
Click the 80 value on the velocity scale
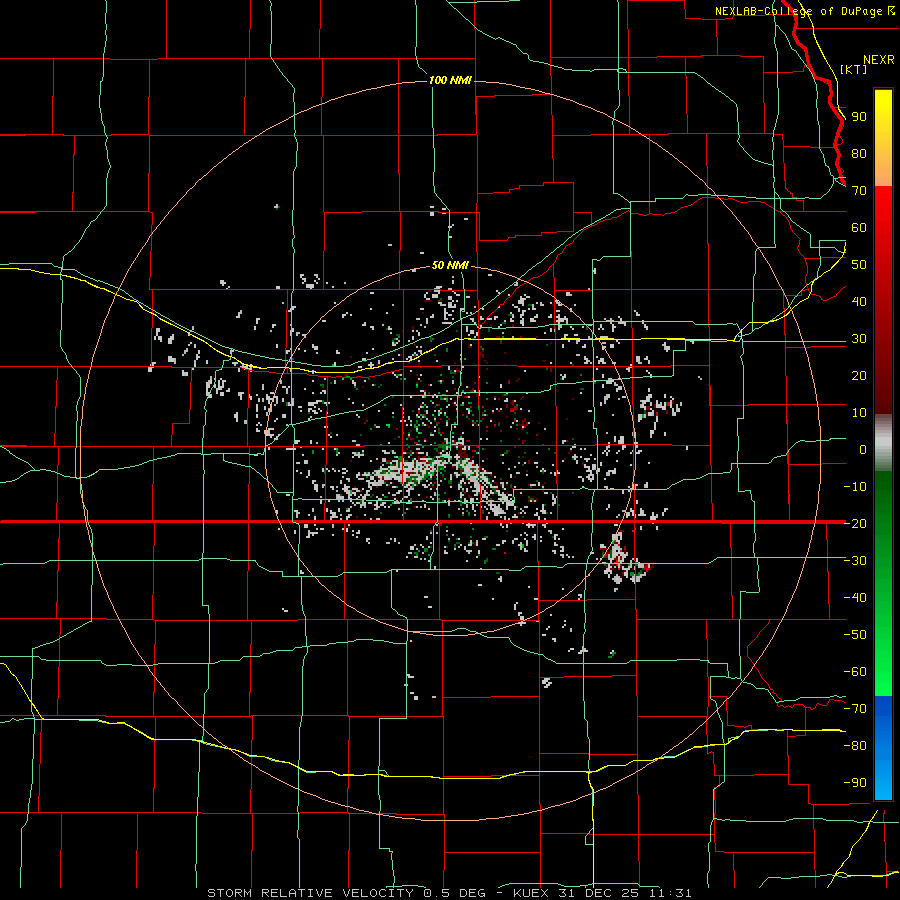(859, 153)
